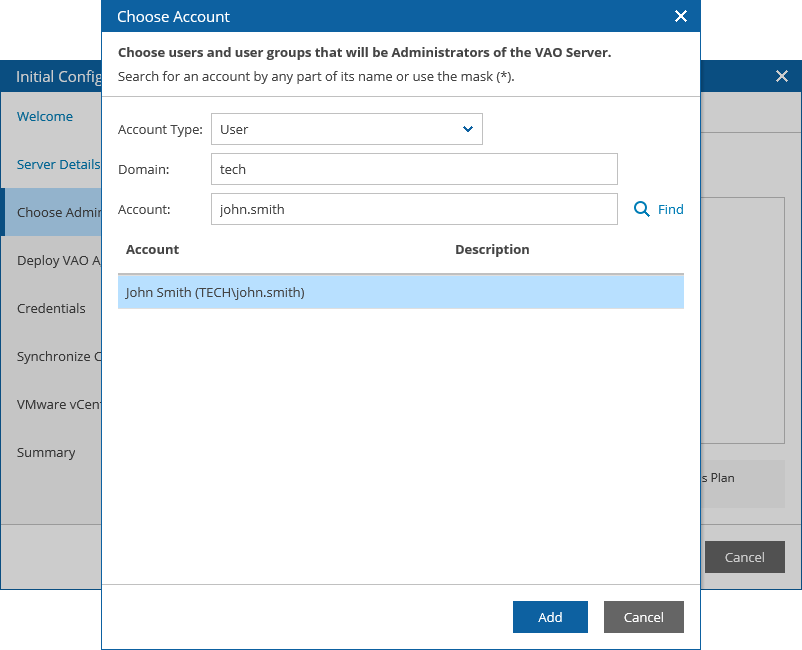Image resolution: width=802 pixels, height=650 pixels.
Task: Click the Add button
Action: click(x=550, y=617)
